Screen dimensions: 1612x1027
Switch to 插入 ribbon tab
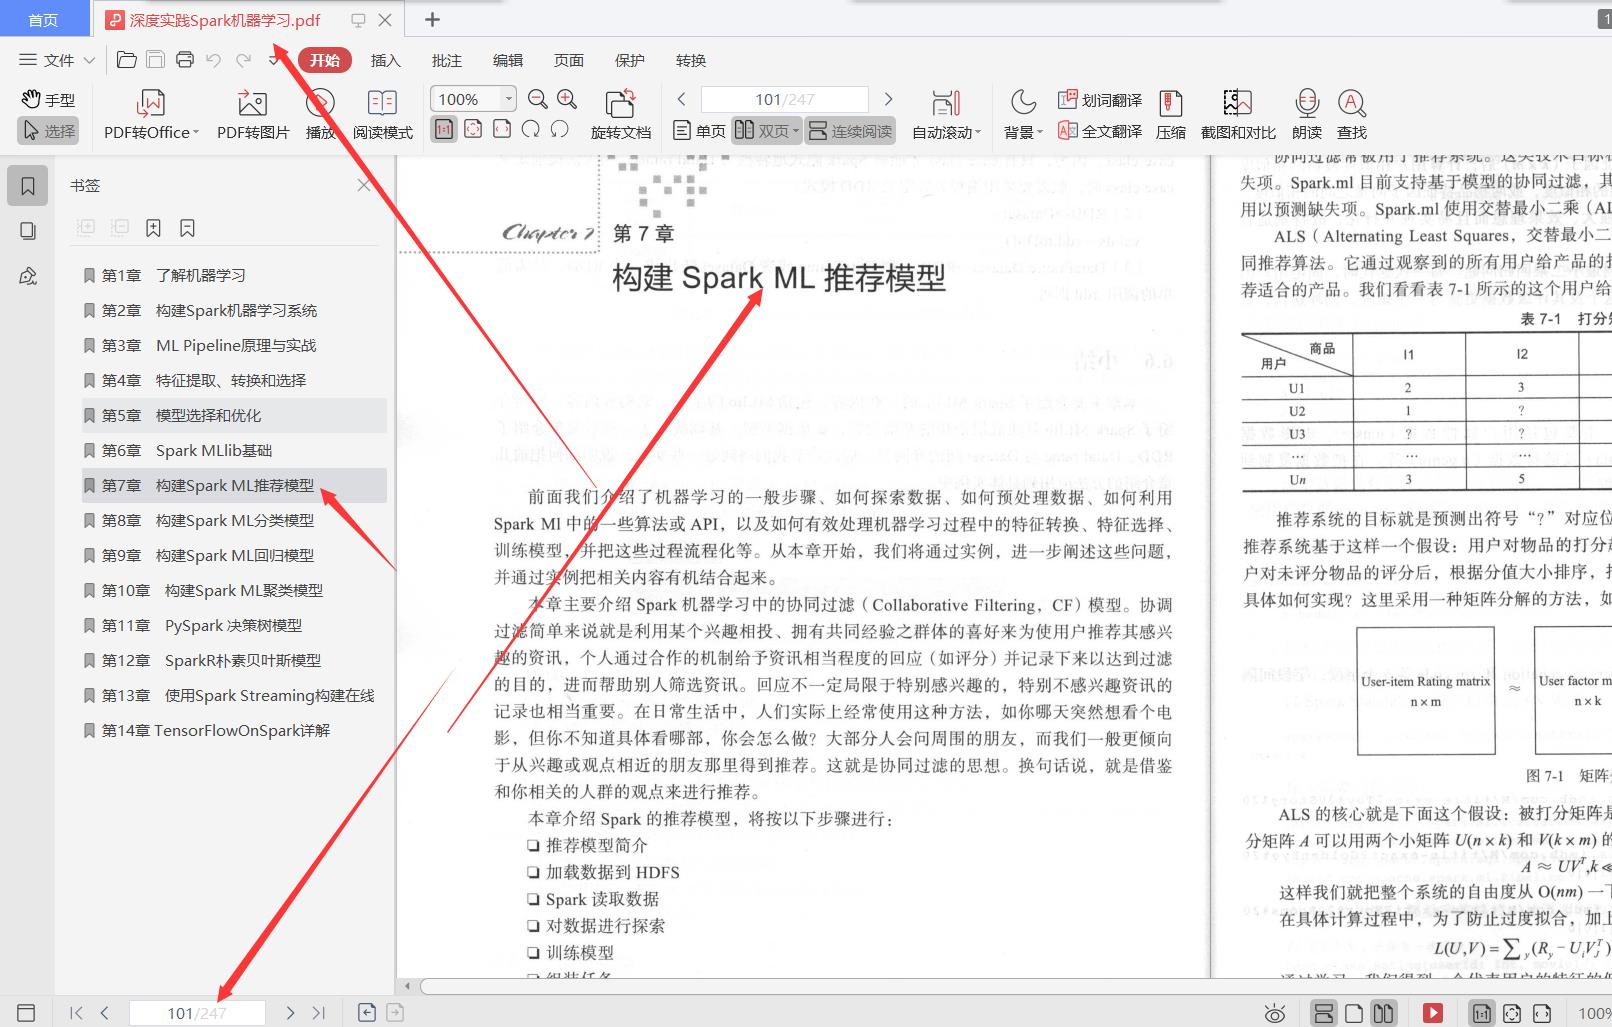(x=385, y=60)
